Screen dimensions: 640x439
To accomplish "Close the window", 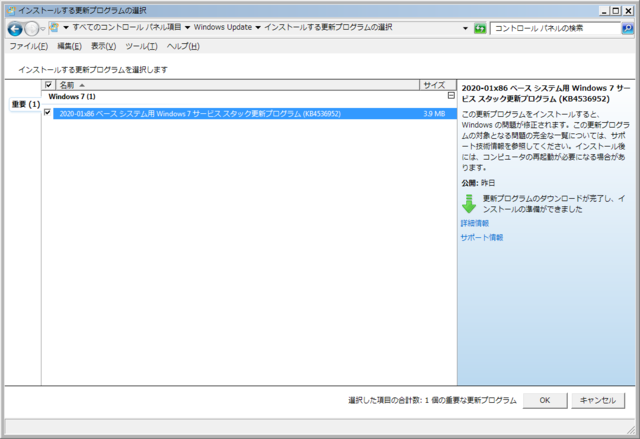I will tap(628, 11).
